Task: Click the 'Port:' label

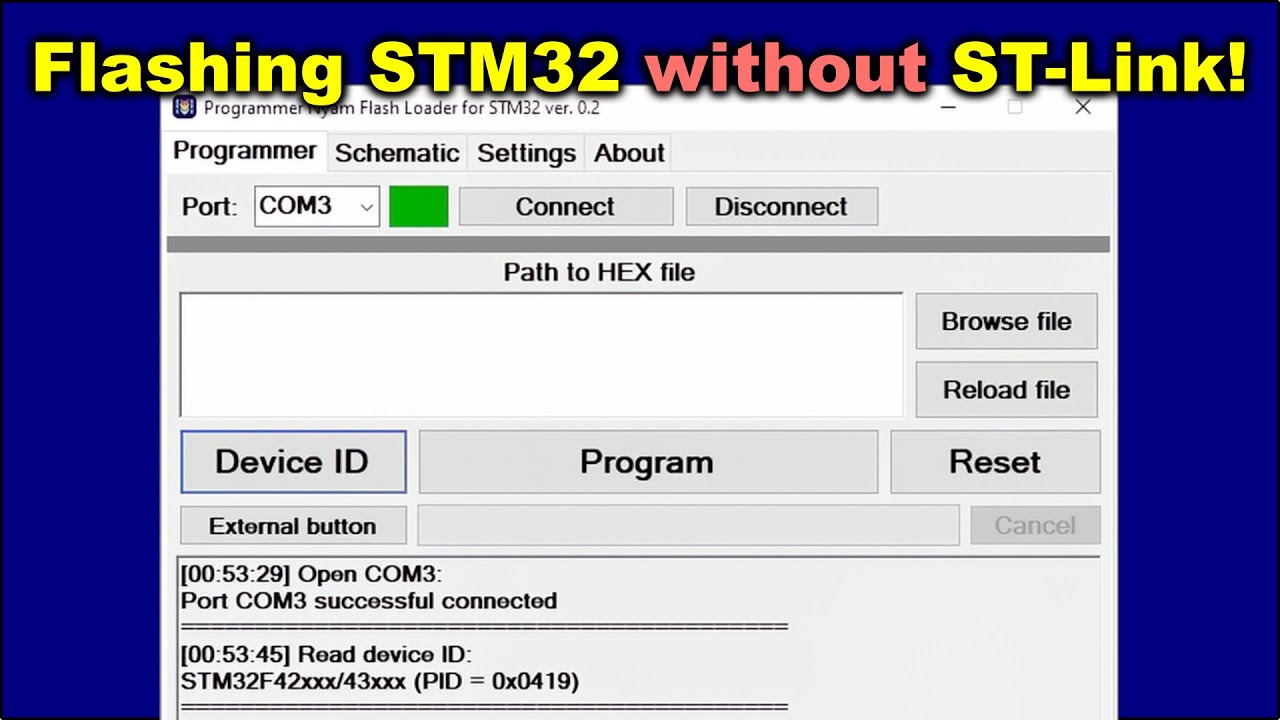Action: (x=210, y=207)
